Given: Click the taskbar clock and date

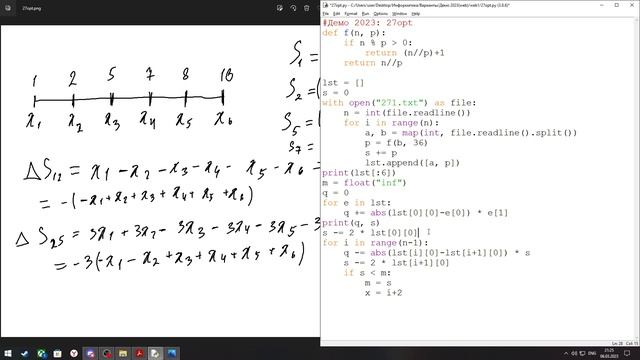Looking at the screenshot, I should click(609, 353).
